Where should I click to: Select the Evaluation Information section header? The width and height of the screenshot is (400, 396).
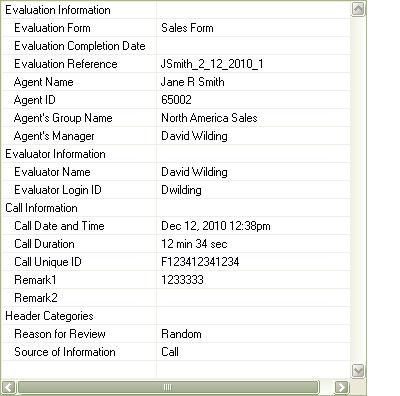coord(58,10)
